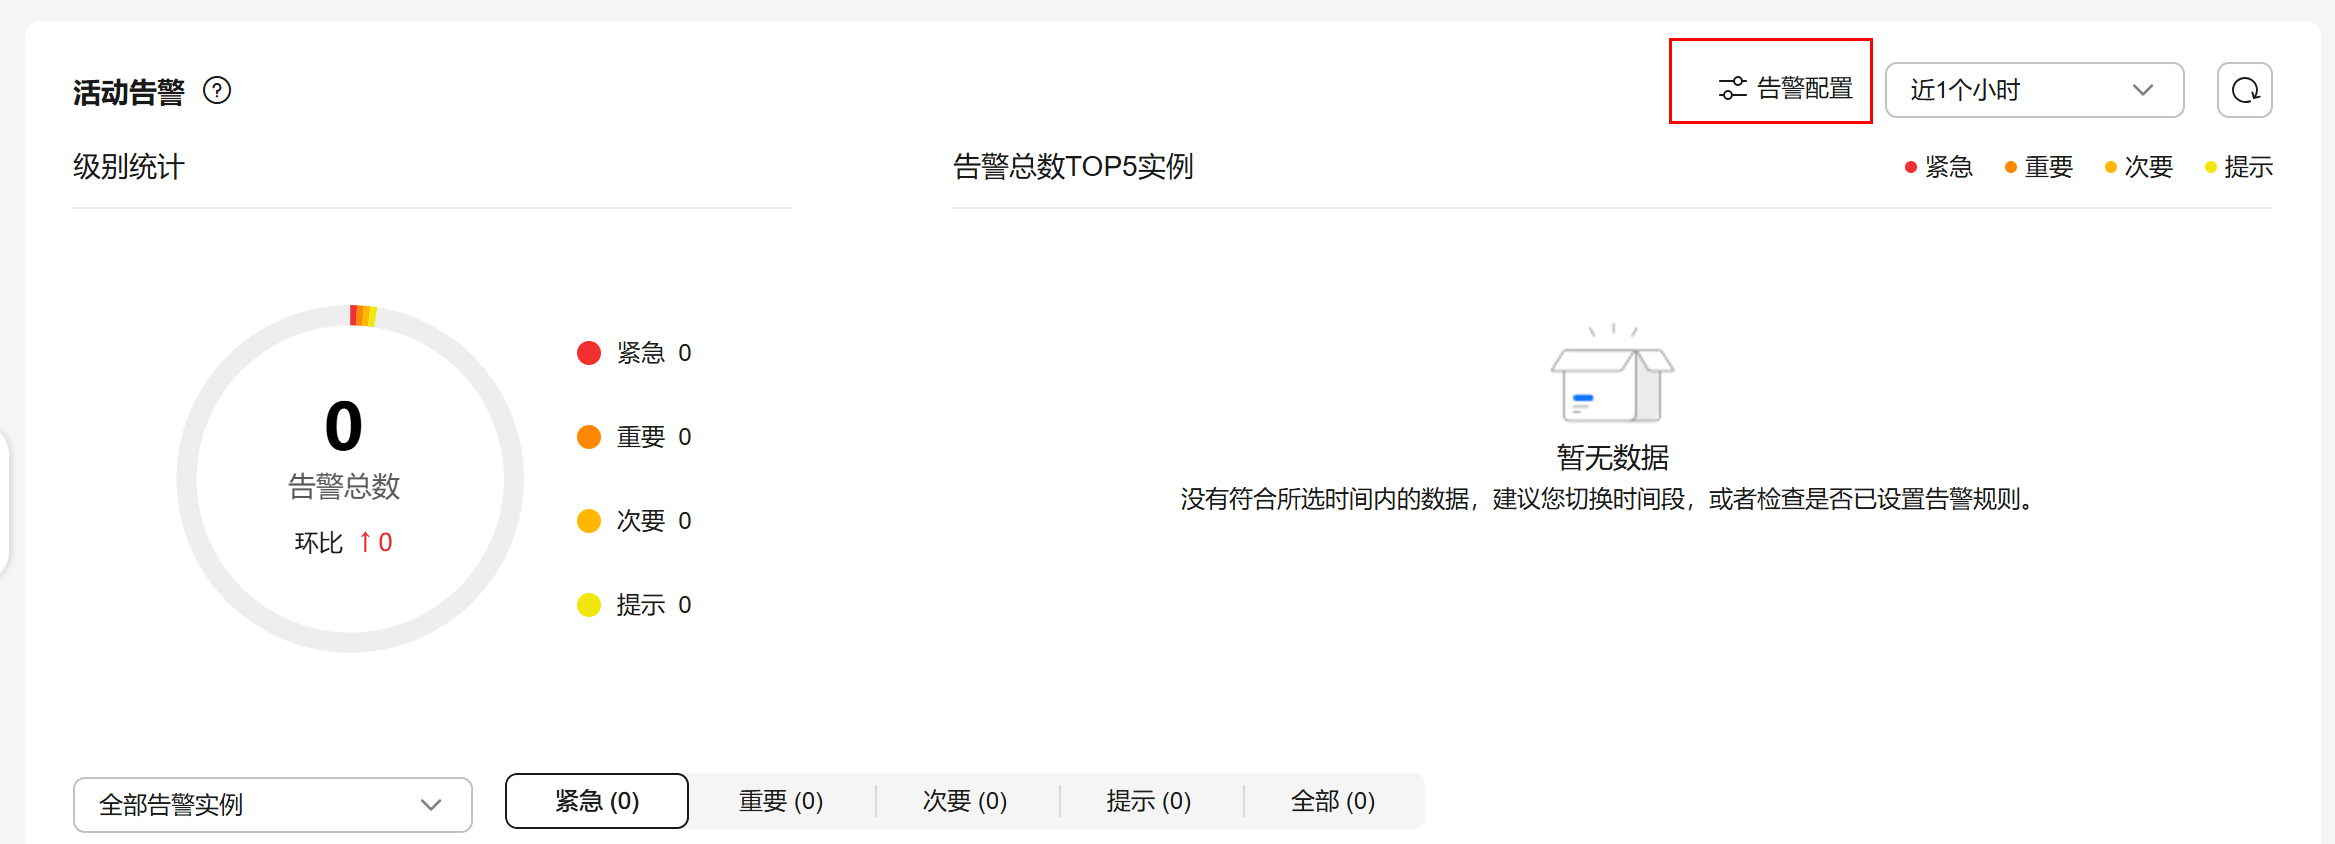
Task: Open the 近1个小时 time range dropdown
Action: point(2033,90)
